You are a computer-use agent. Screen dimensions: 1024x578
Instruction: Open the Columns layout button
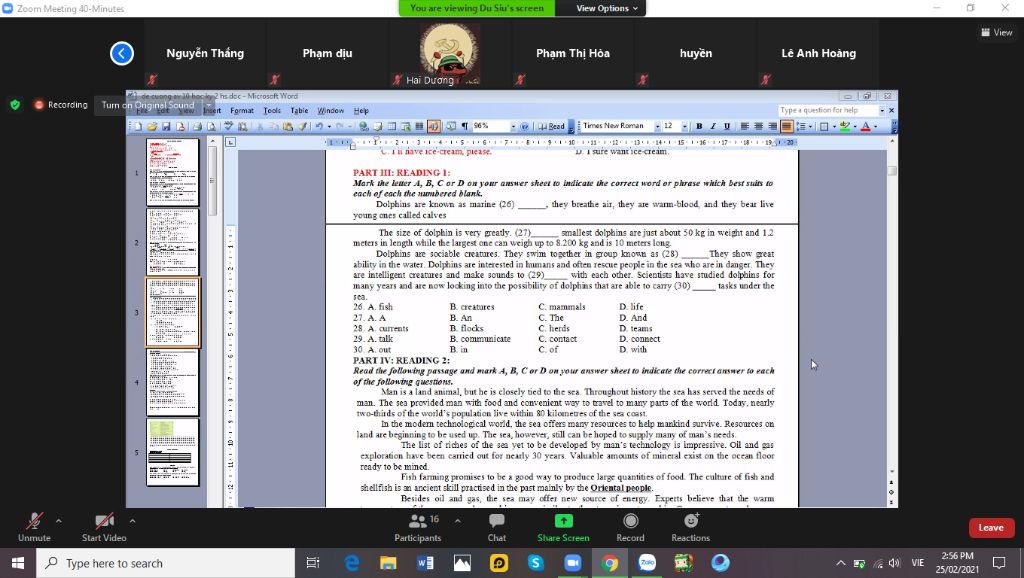(x=419, y=126)
